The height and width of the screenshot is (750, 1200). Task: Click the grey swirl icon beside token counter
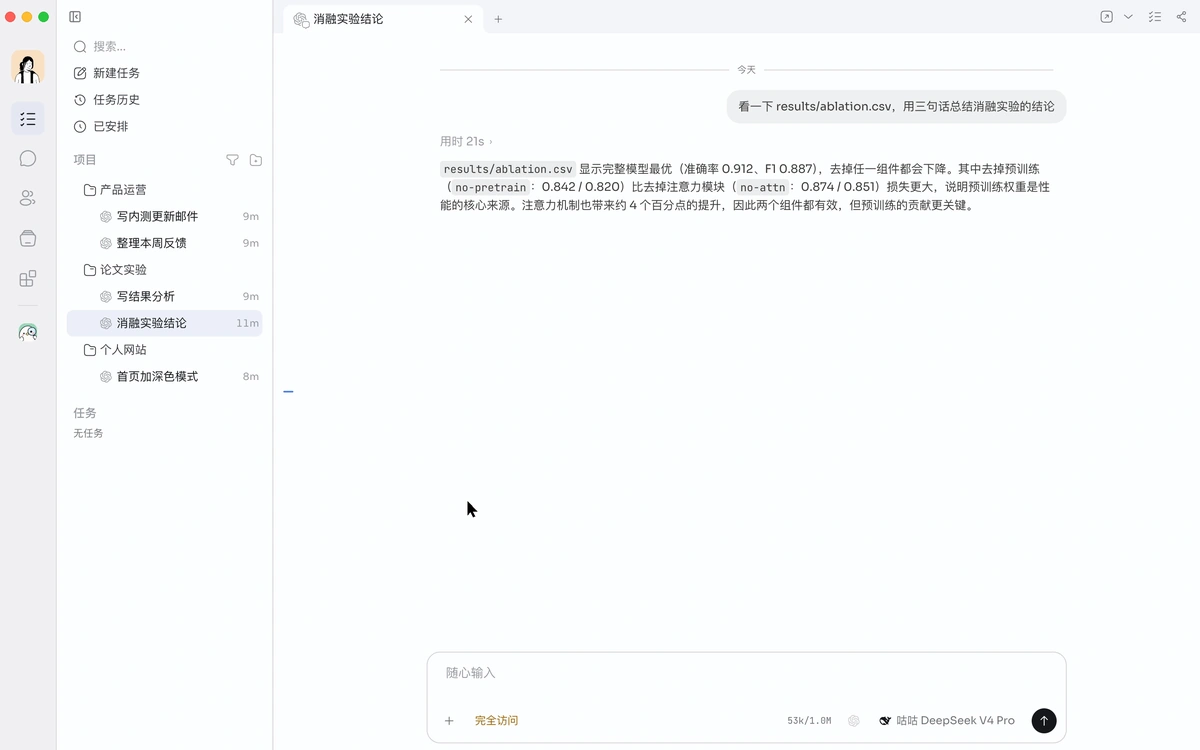point(853,720)
